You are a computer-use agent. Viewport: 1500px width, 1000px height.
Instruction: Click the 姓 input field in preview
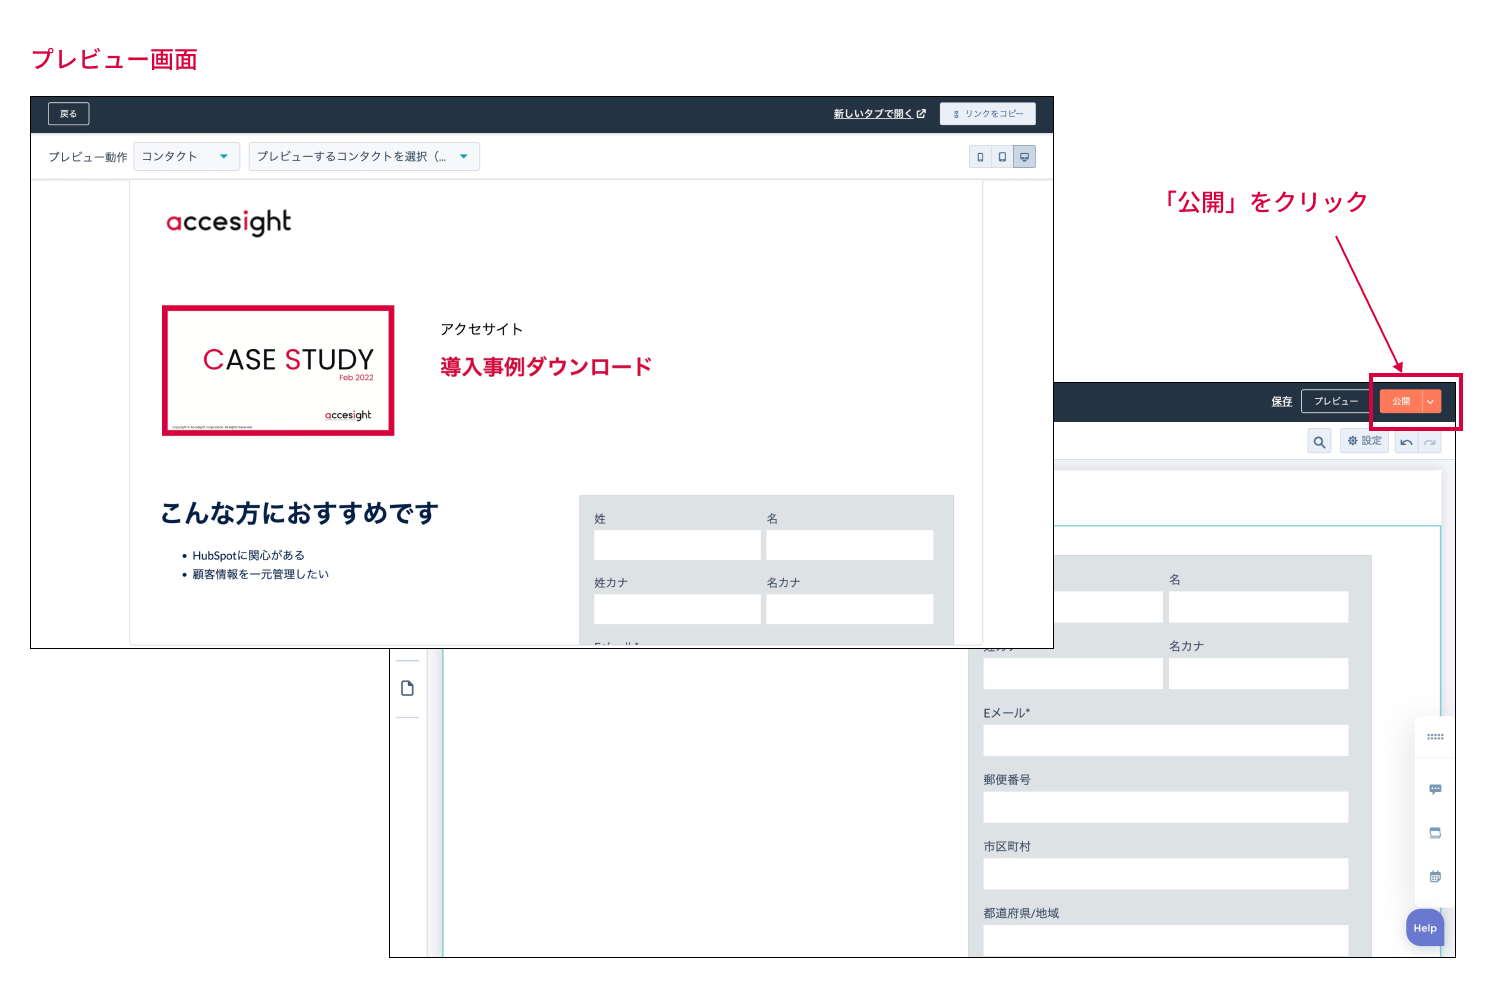[x=677, y=545]
